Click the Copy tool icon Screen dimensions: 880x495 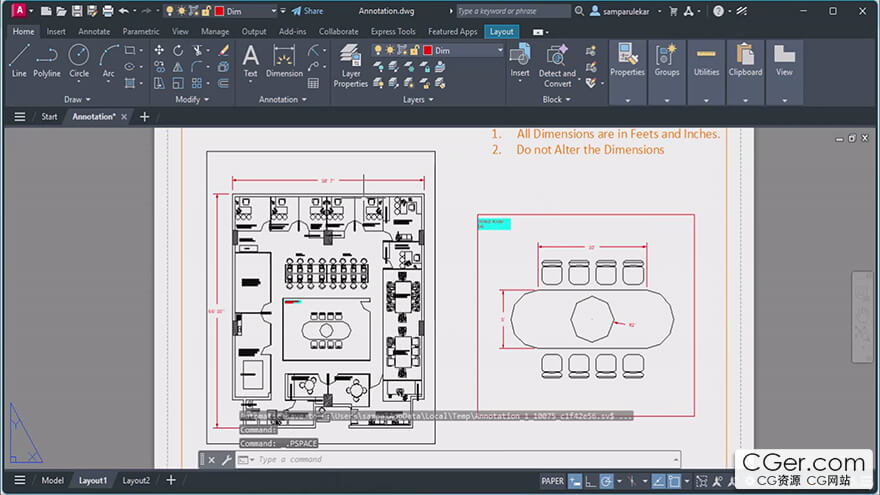(x=159, y=67)
